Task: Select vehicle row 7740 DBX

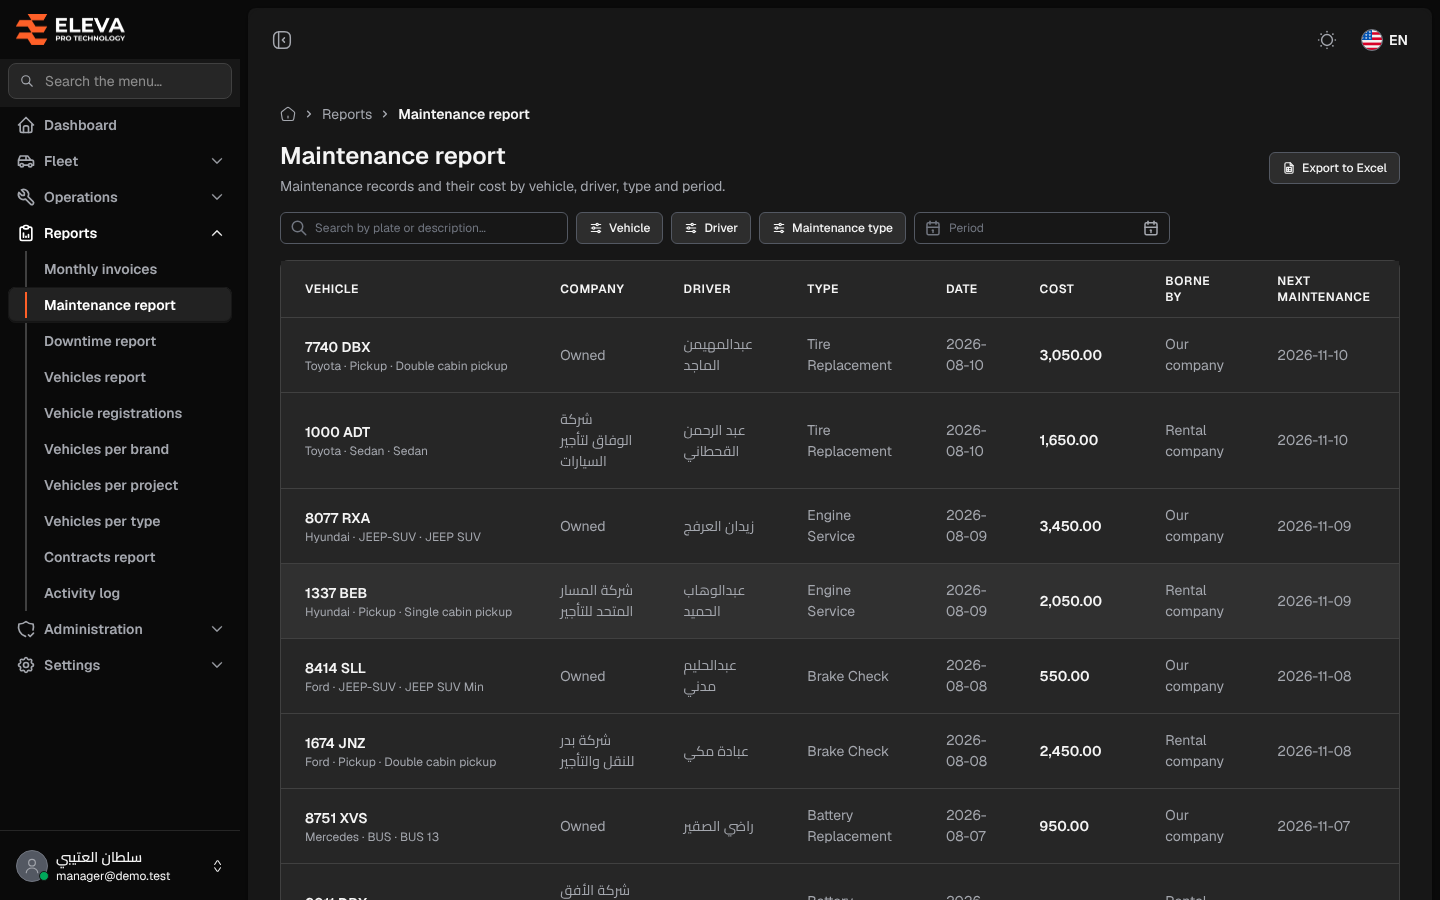Action: [840, 355]
